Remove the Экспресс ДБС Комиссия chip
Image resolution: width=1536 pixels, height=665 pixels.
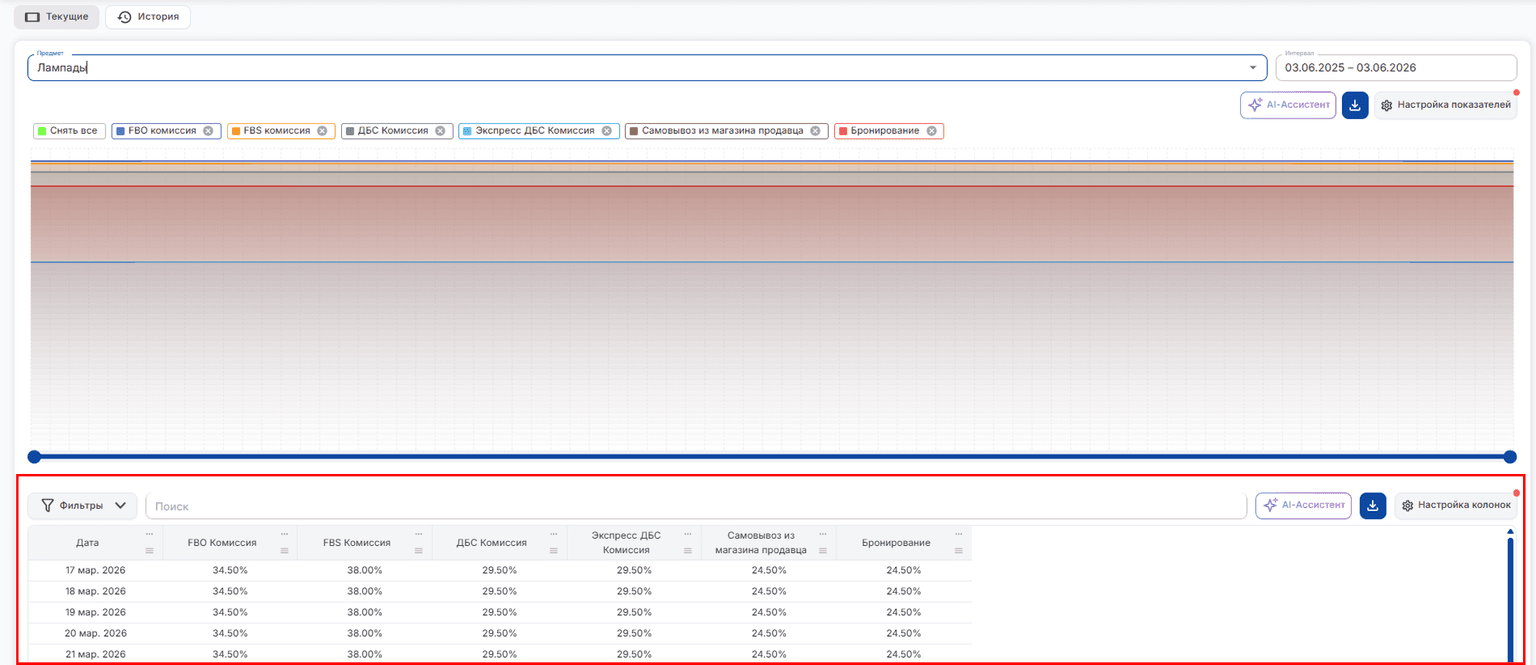pyautogui.click(x=606, y=131)
